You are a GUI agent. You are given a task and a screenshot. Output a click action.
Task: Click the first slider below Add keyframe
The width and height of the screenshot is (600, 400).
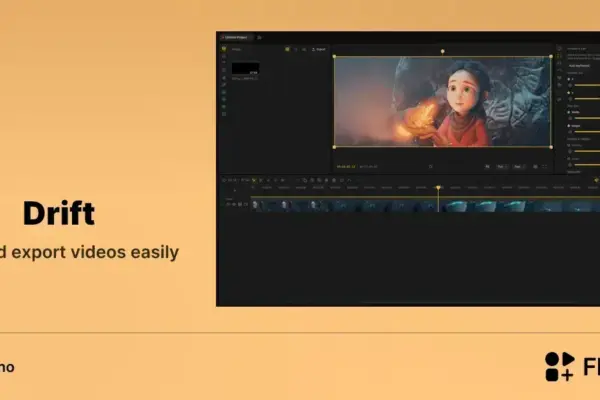[587, 85]
